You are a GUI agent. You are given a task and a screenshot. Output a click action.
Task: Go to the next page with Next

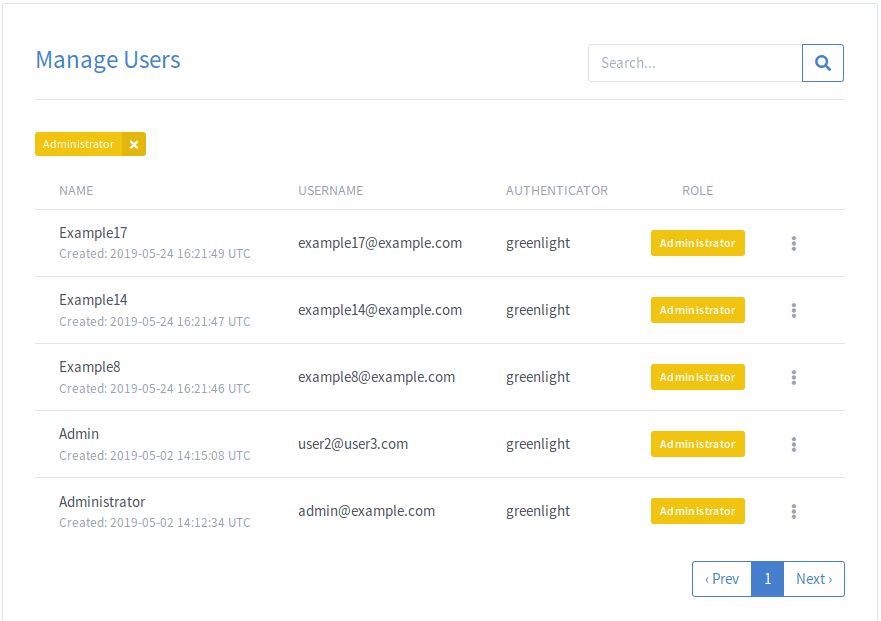click(814, 579)
